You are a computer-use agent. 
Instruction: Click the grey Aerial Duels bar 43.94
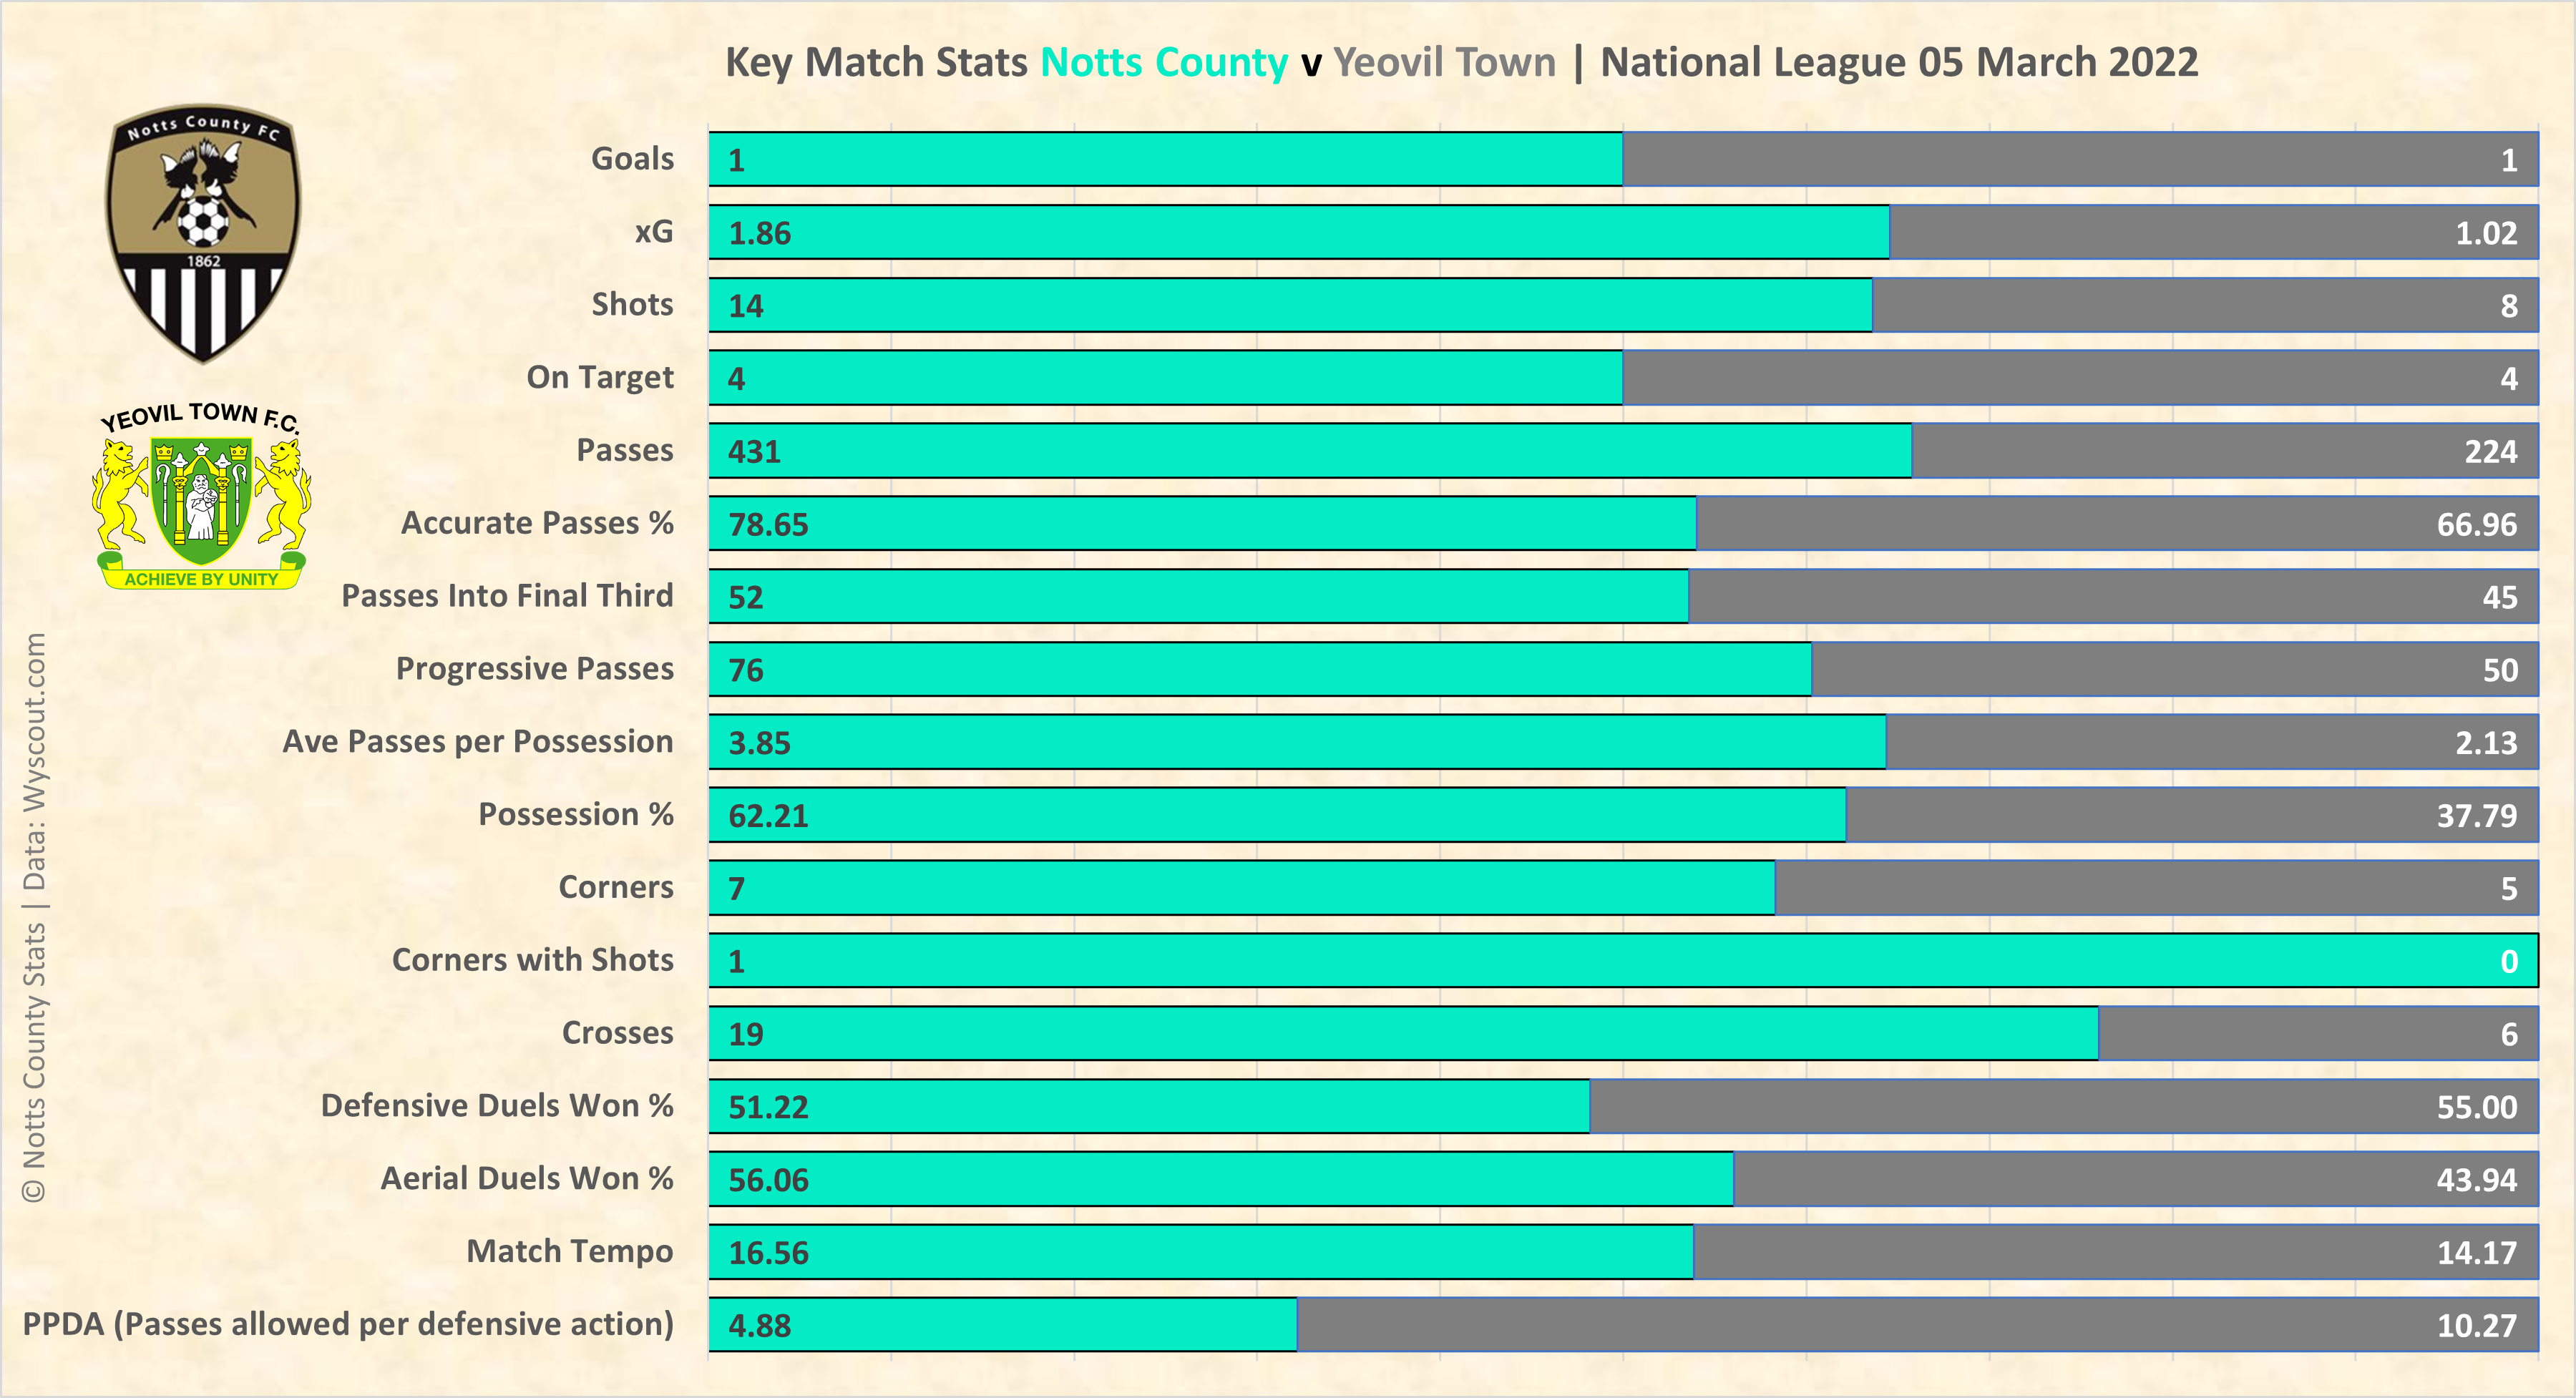[2135, 1180]
